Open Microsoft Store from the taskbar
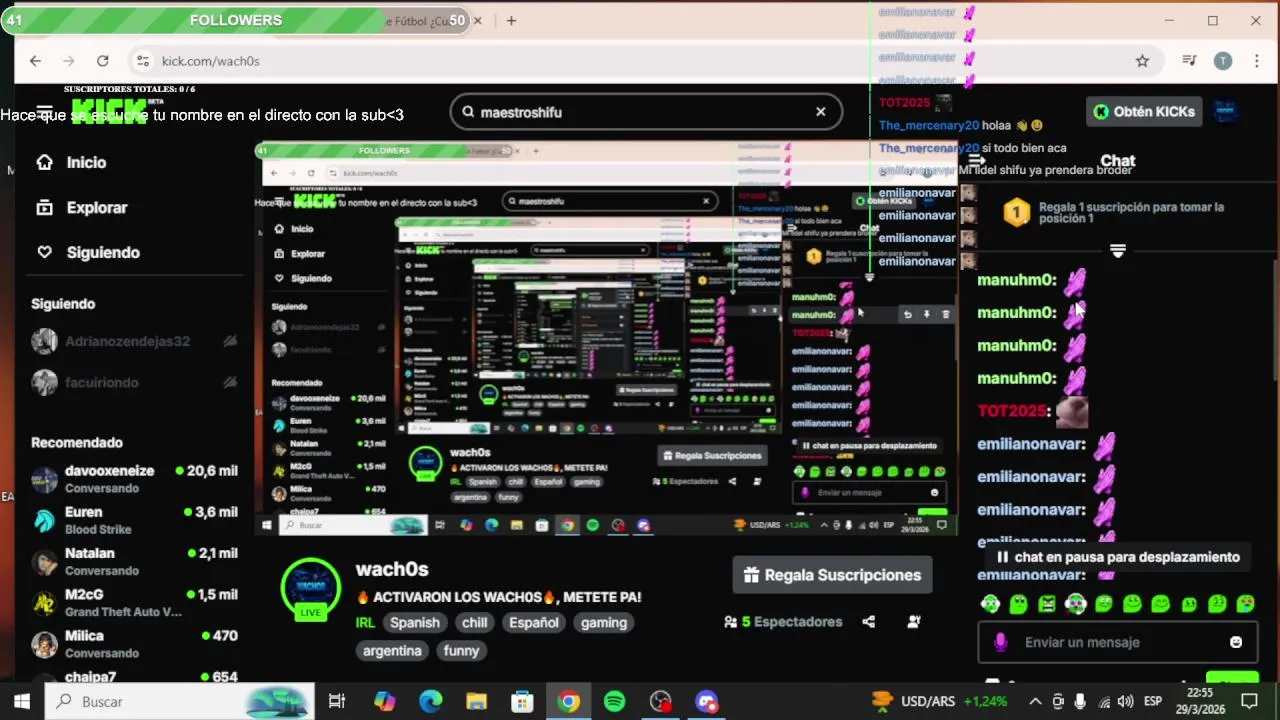 [x=522, y=701]
